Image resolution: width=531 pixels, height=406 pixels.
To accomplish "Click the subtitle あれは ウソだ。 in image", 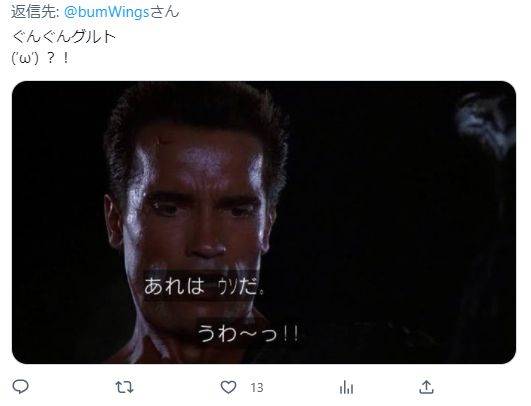I will coord(204,286).
